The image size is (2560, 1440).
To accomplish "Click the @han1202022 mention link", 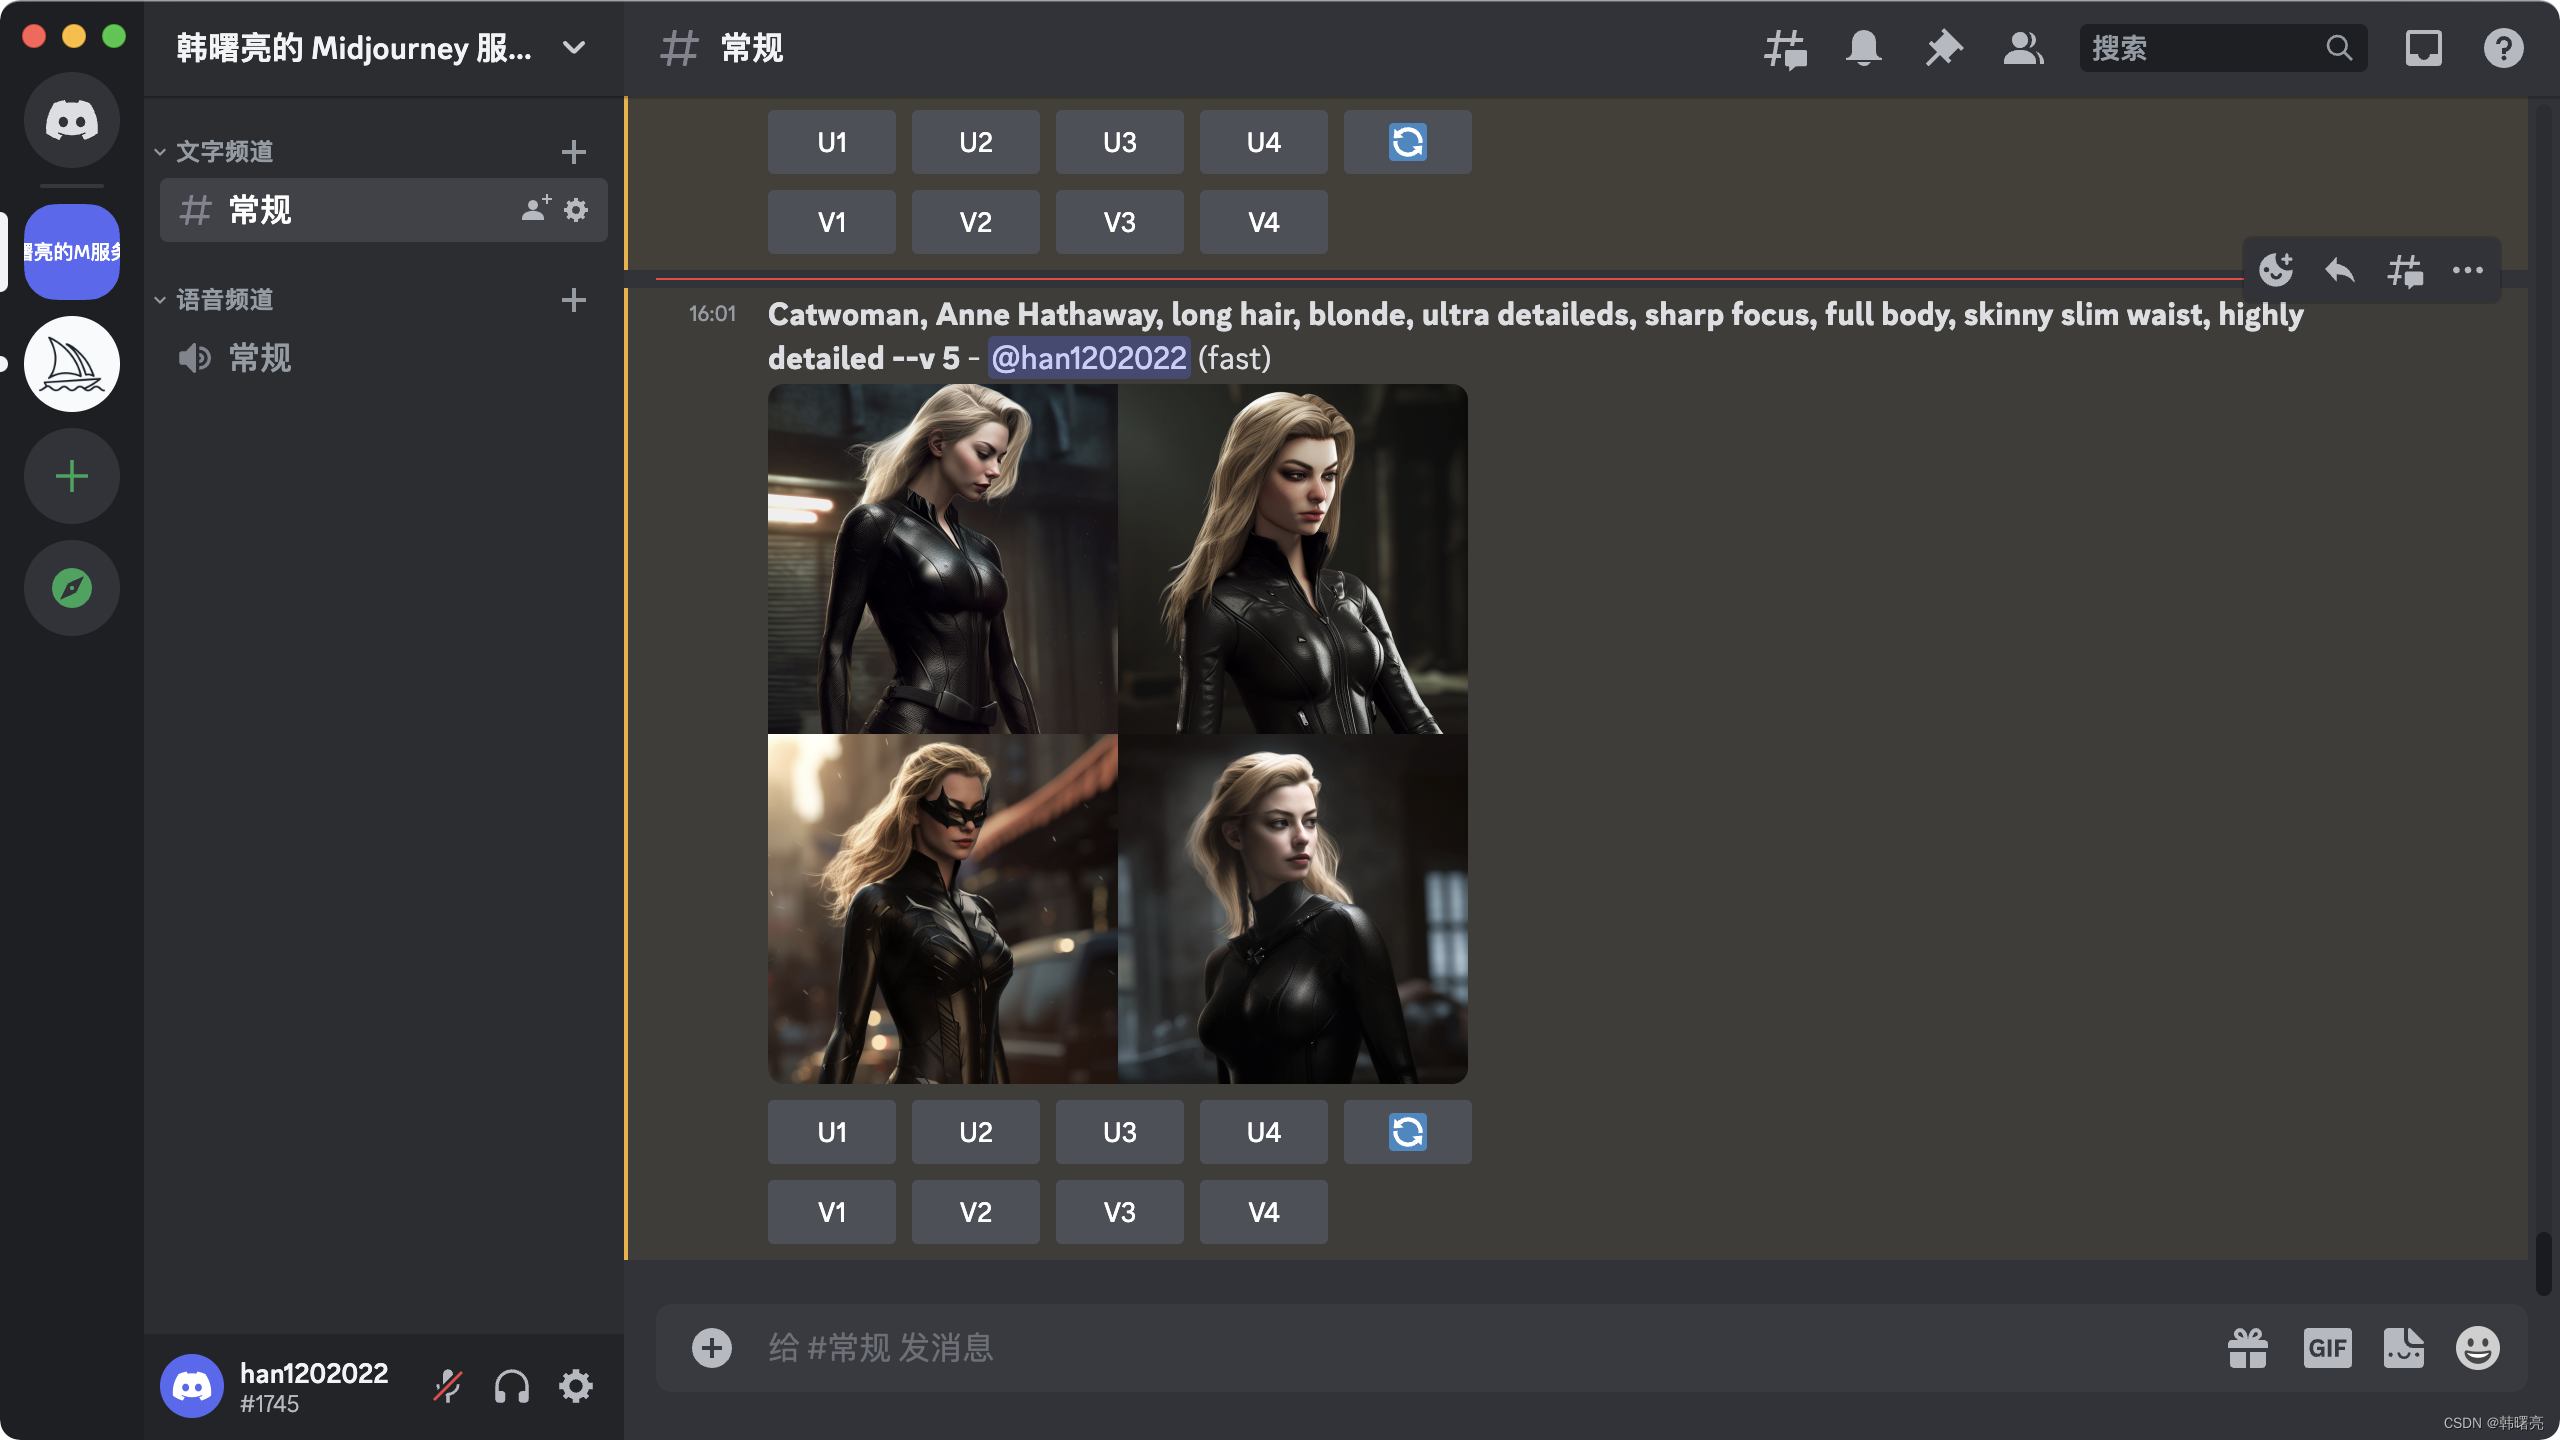I will (x=1088, y=358).
